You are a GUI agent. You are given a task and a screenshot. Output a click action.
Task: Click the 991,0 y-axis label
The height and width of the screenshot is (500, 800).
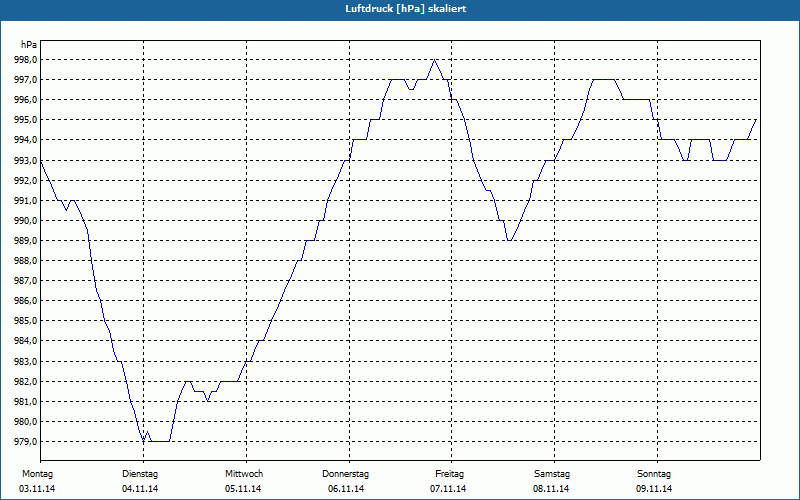26,201
